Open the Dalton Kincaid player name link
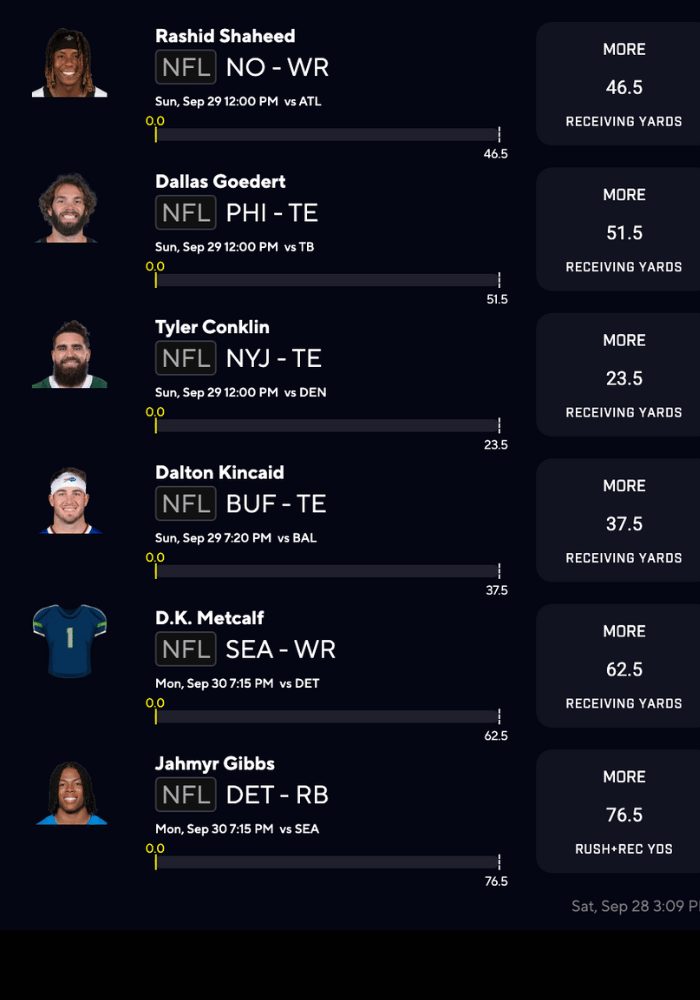Image resolution: width=700 pixels, height=1000 pixels. click(x=220, y=472)
